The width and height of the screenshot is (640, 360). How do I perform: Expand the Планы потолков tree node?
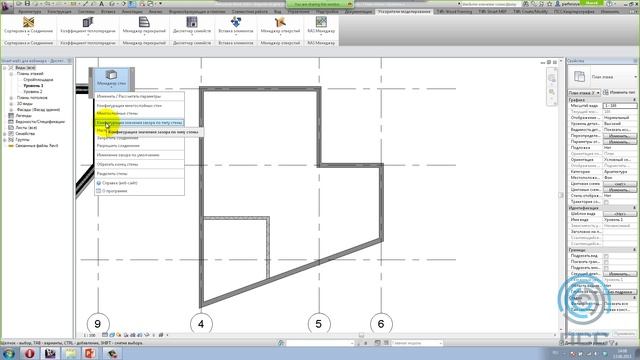(11, 98)
